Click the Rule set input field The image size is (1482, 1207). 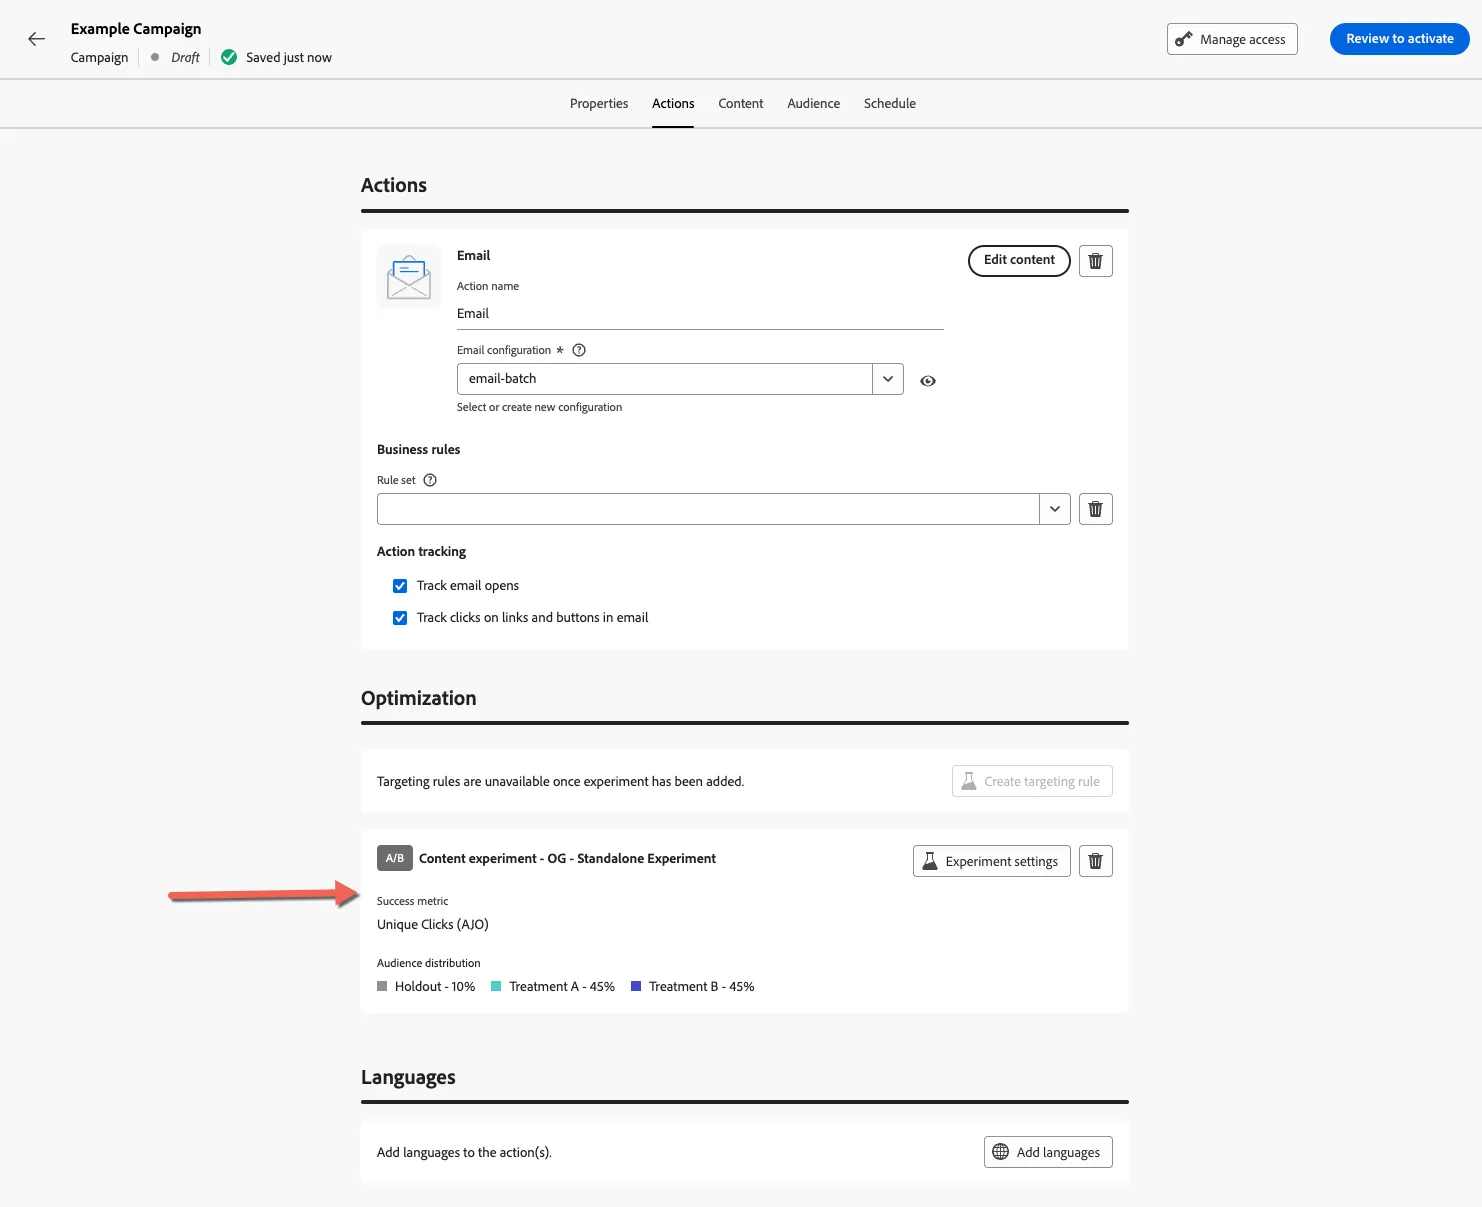click(708, 509)
